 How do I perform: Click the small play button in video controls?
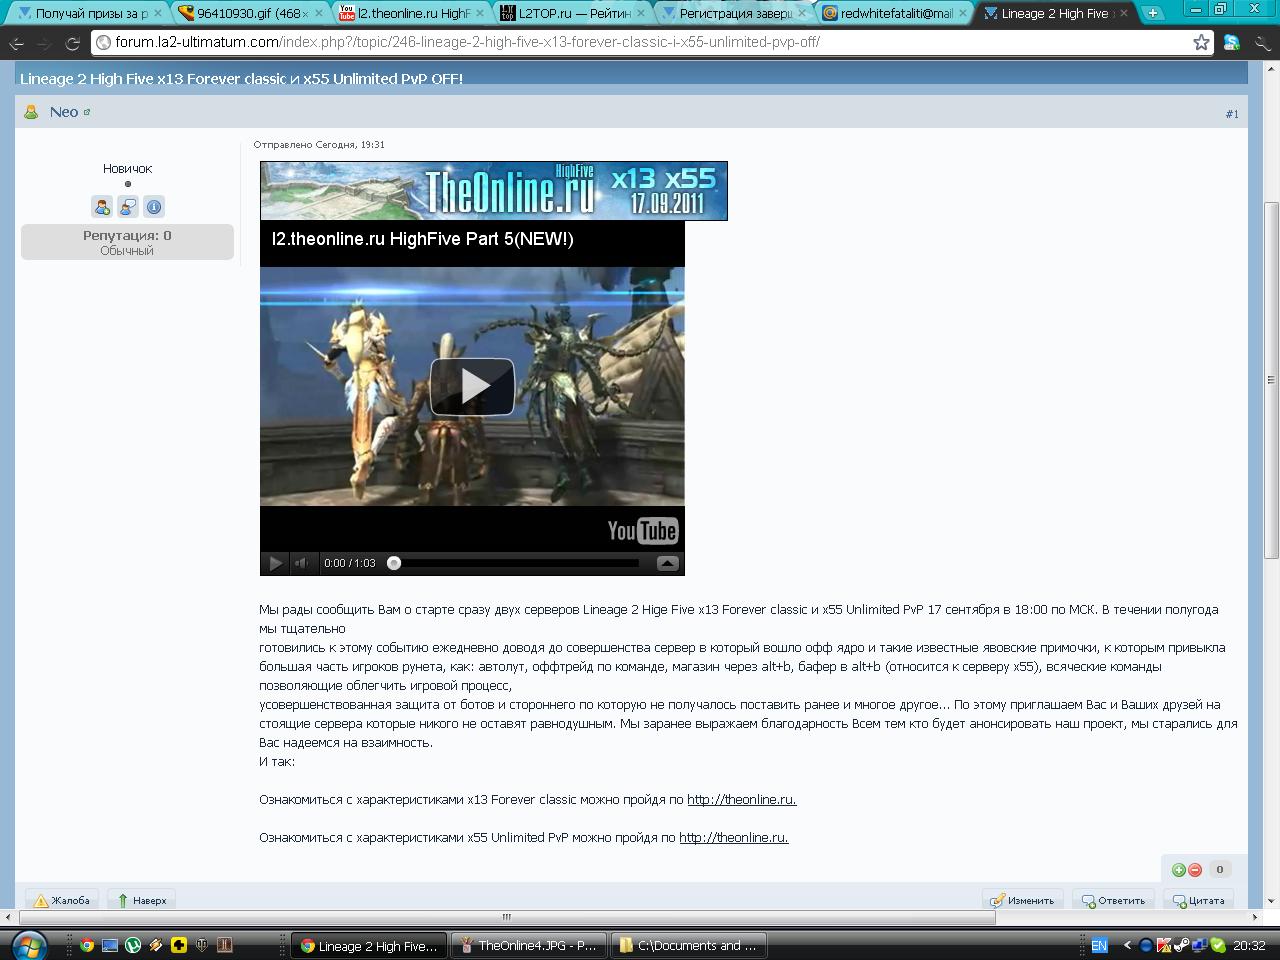point(275,563)
